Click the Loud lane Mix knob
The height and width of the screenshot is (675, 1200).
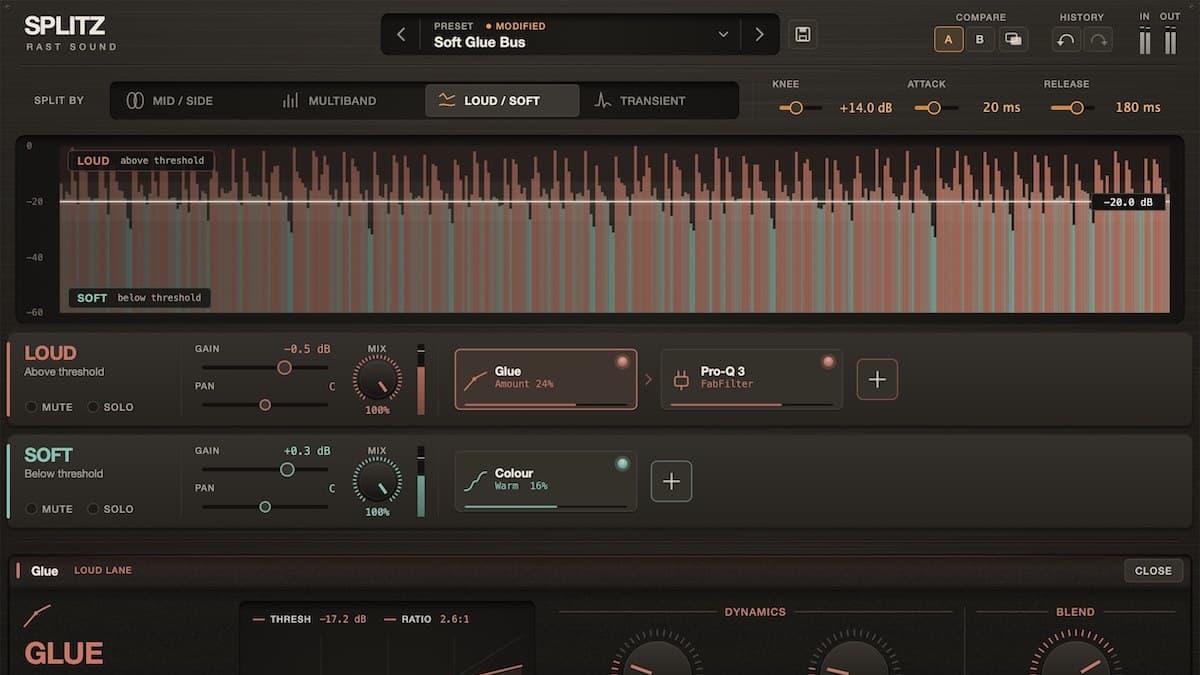(377, 380)
